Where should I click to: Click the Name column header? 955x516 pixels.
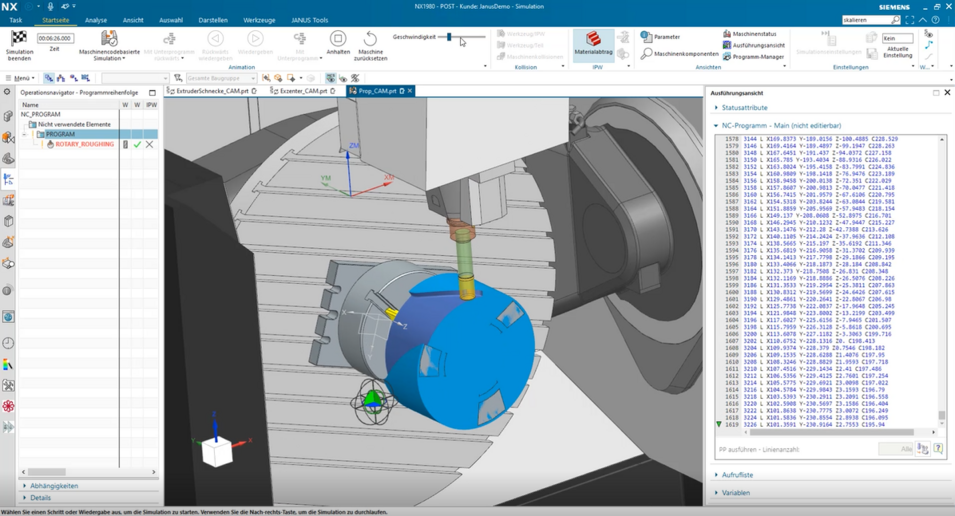point(30,105)
